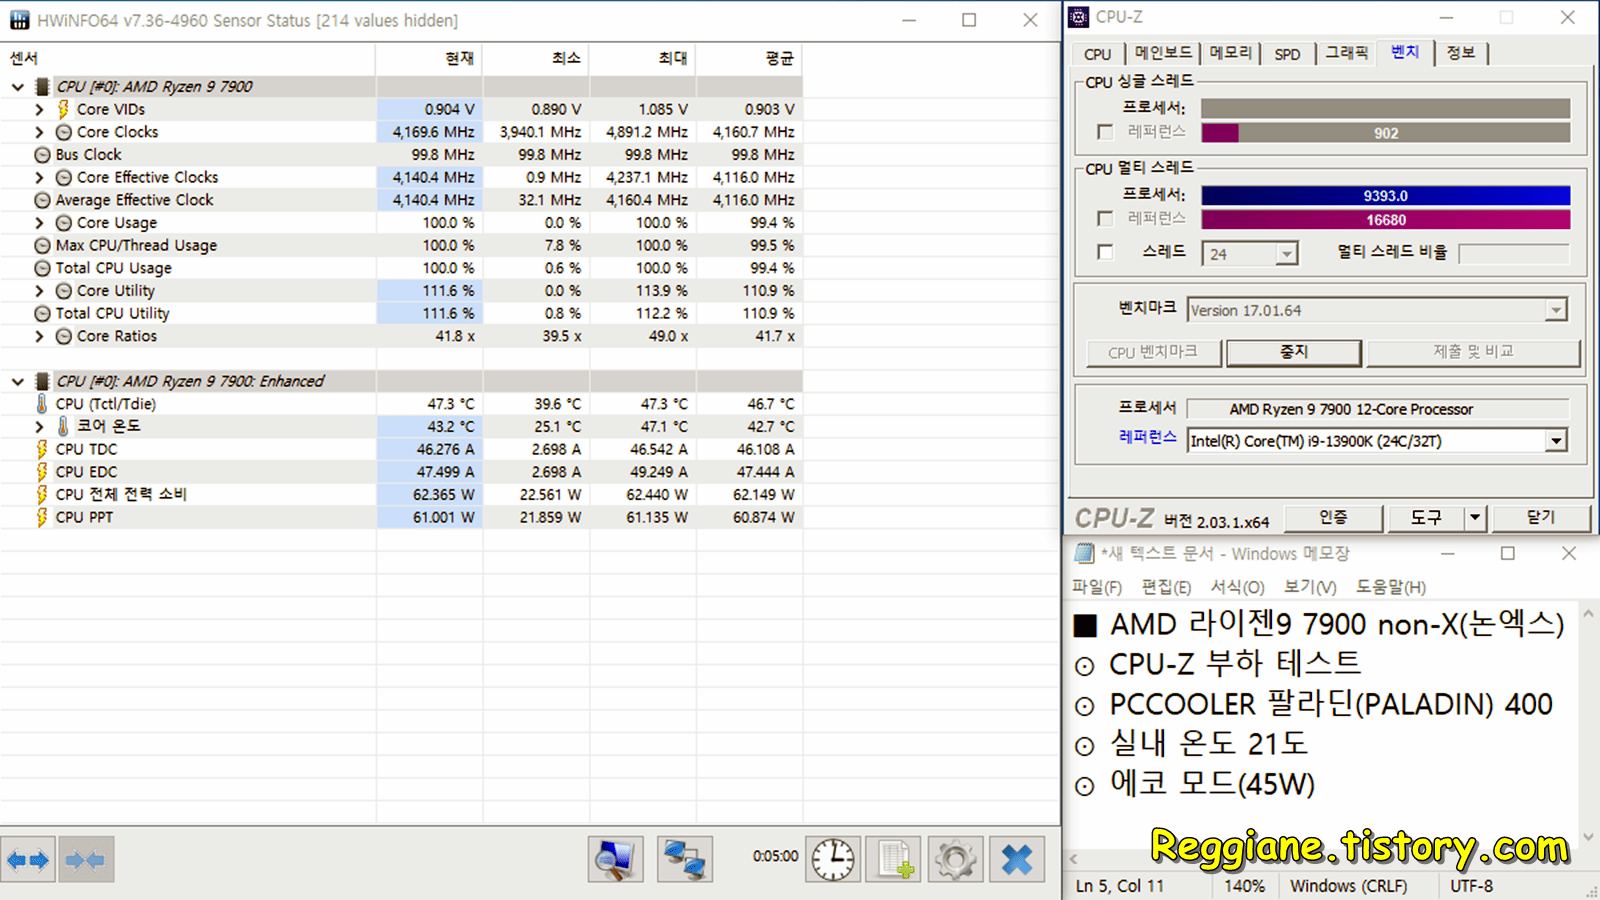
Task: Open the benchmark Version 17.01.64 dropdown
Action: click(x=1555, y=311)
